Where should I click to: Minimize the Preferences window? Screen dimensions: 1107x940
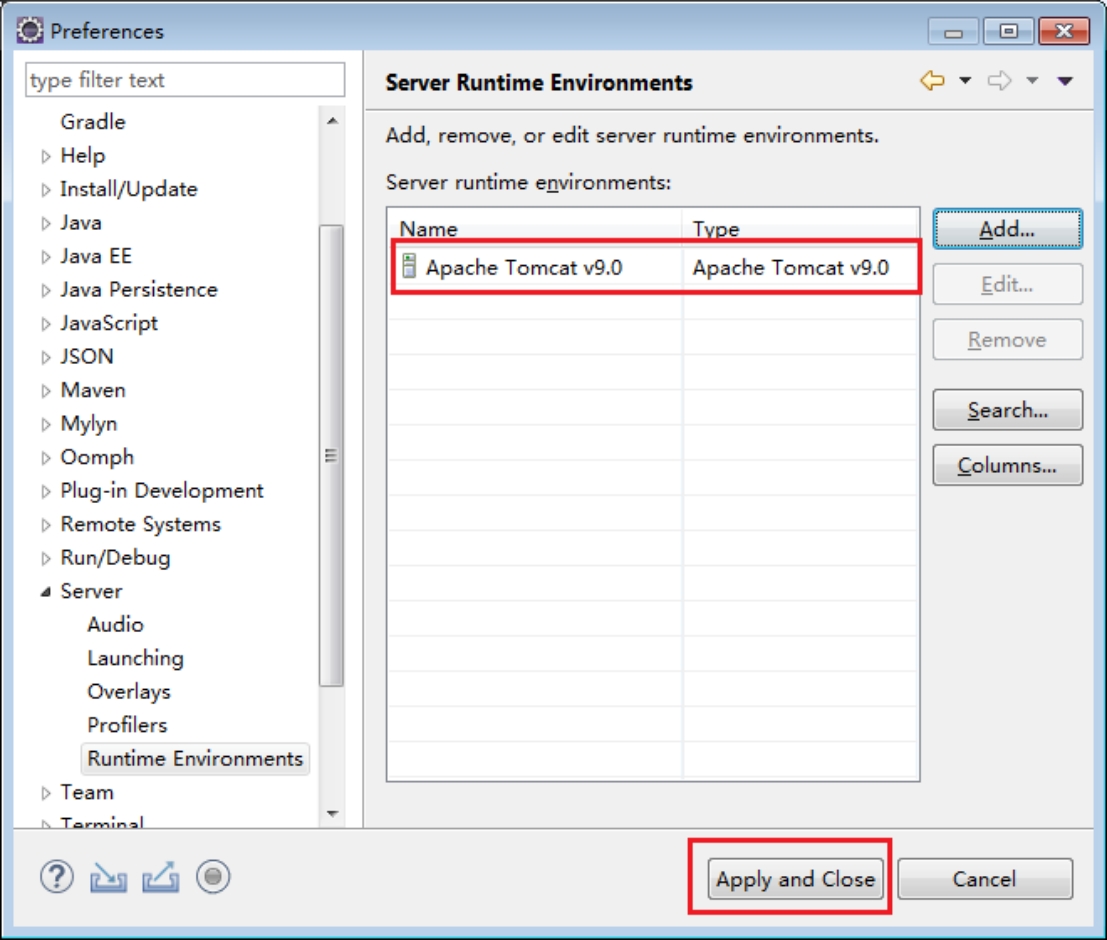[953, 31]
